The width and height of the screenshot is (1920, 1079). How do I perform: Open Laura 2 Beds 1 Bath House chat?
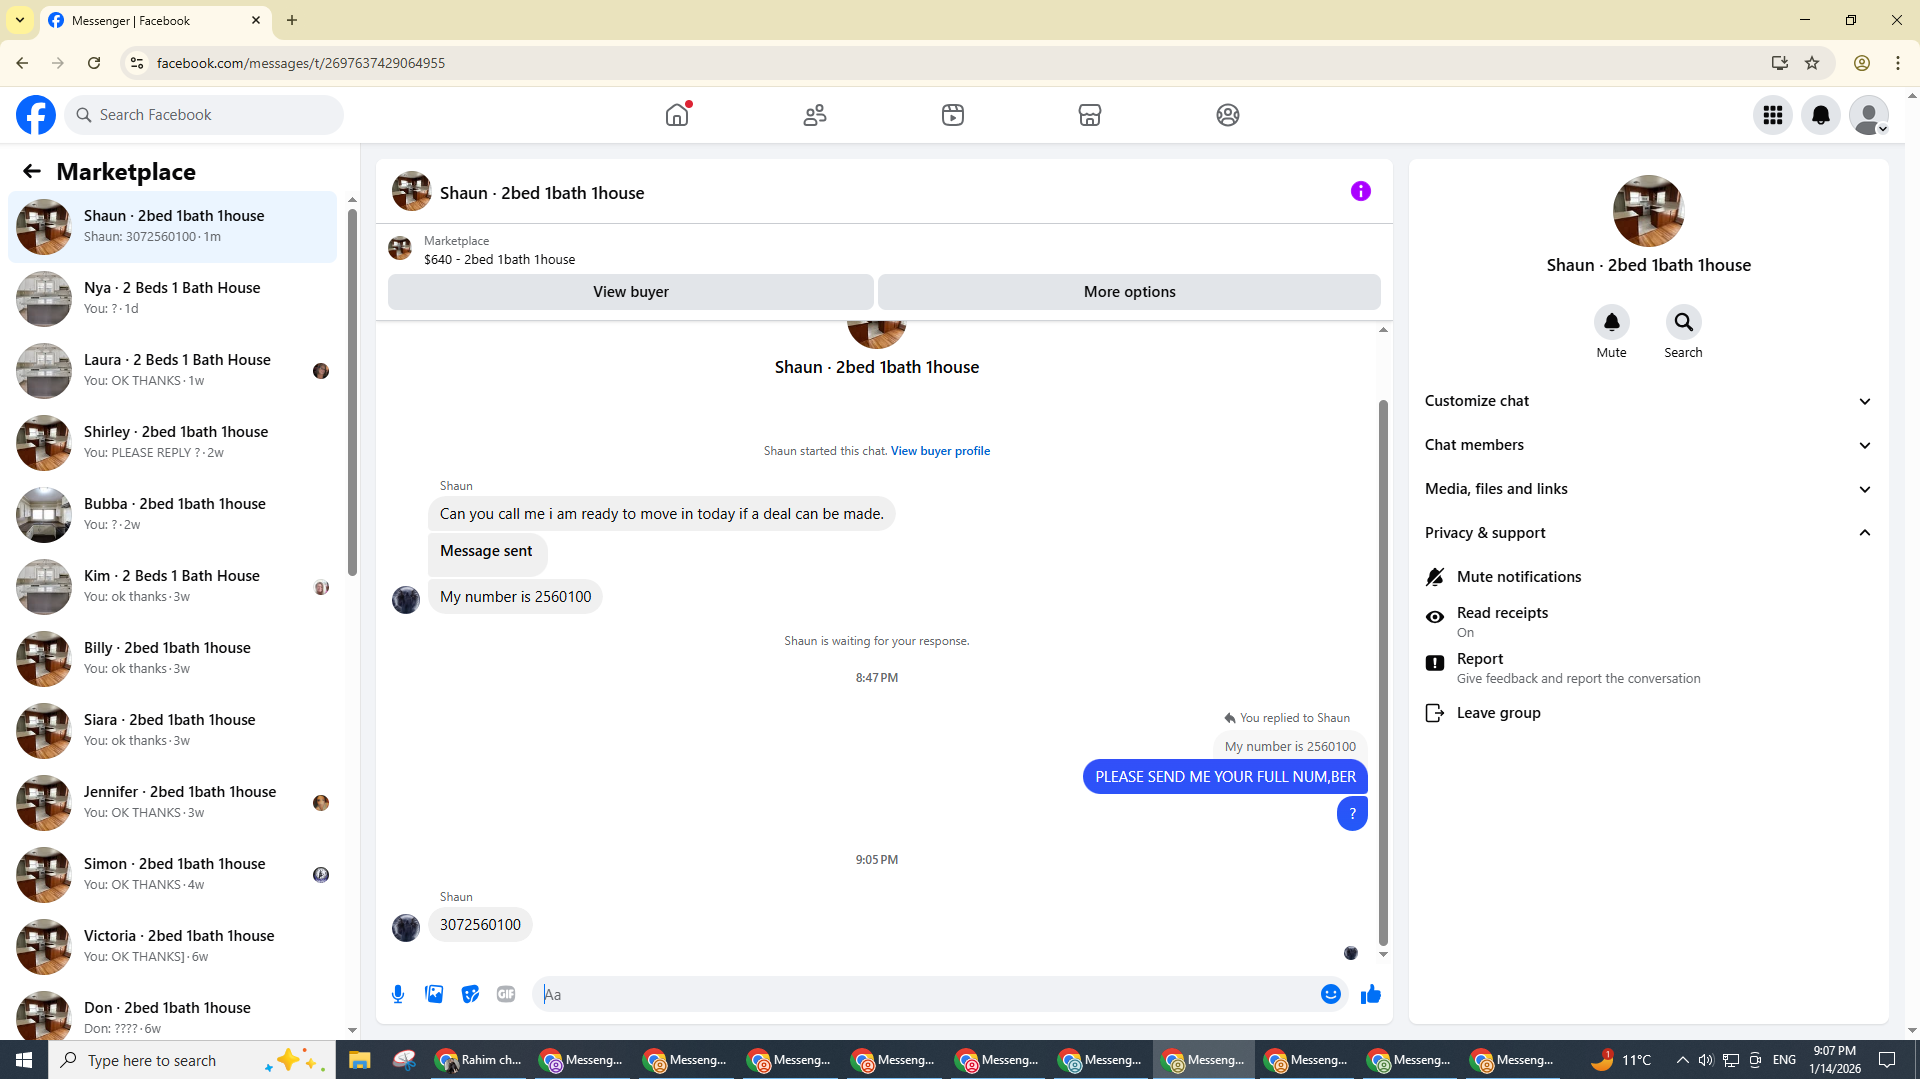[172, 370]
